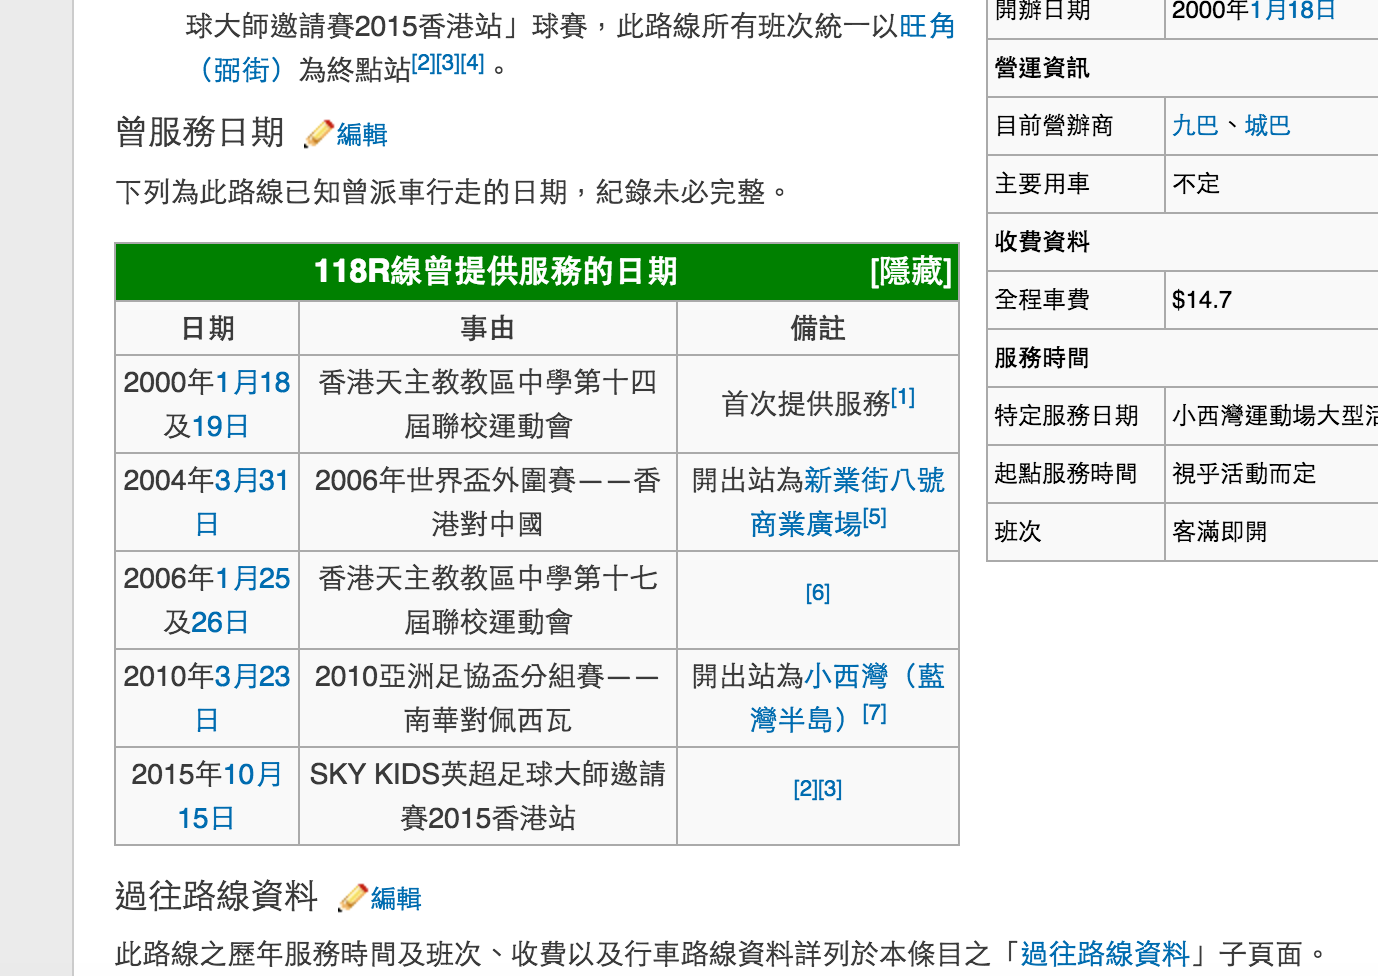The image size is (1378, 976).
Task: Open 15日 link in 2015 row
Action: pyautogui.click(x=206, y=818)
